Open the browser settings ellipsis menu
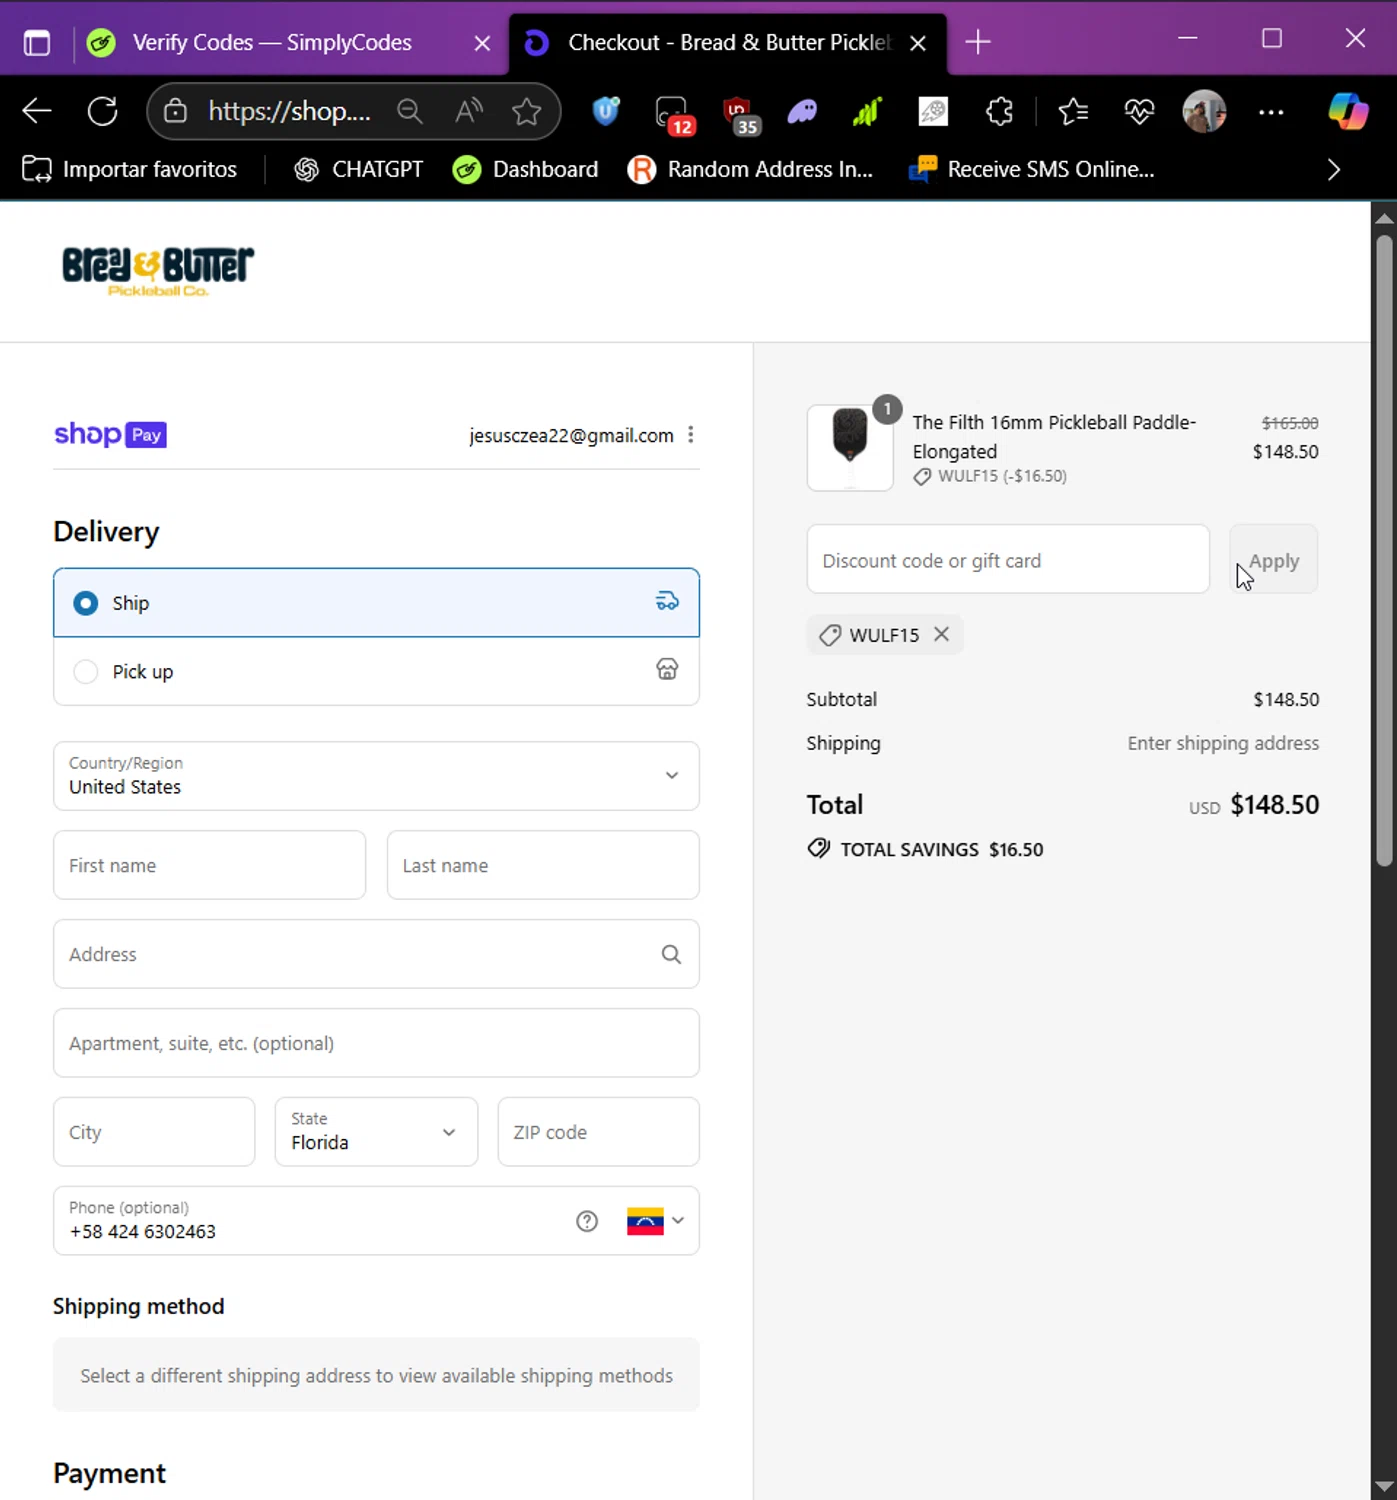 click(1271, 112)
